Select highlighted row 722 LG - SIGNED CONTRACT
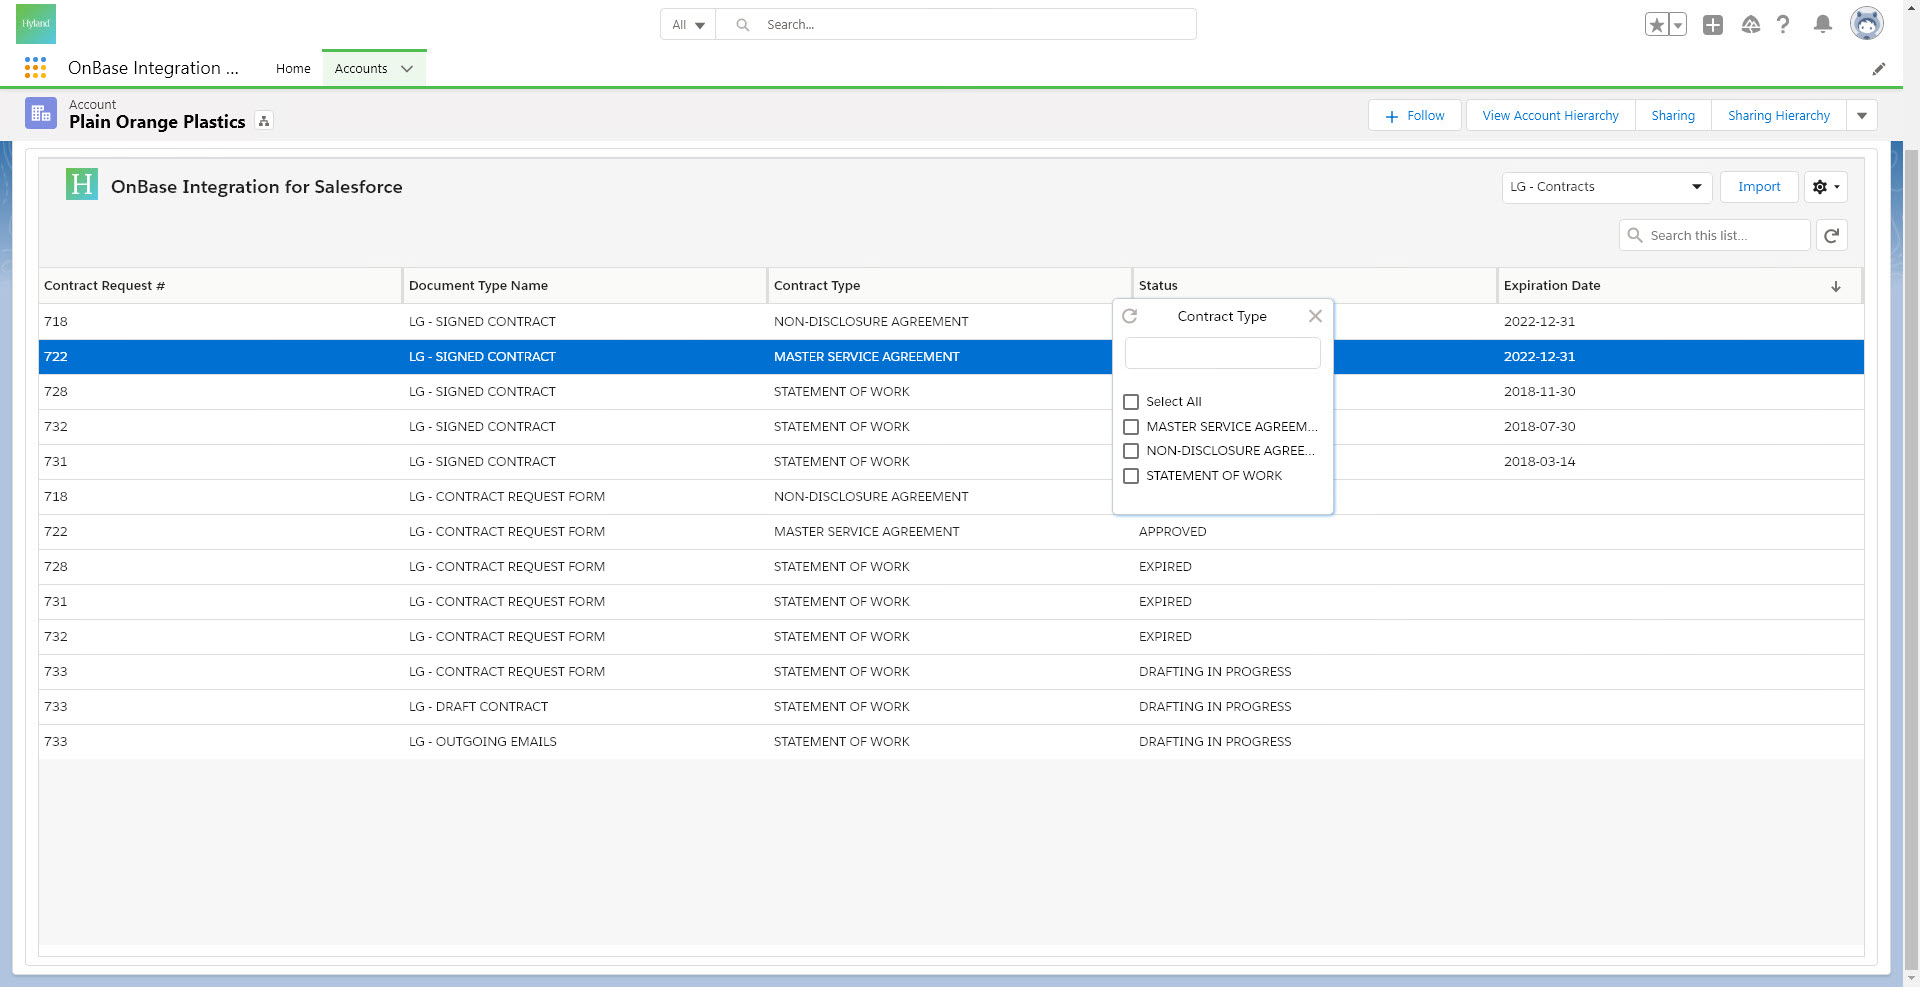The height and width of the screenshot is (987, 1920). 951,357
